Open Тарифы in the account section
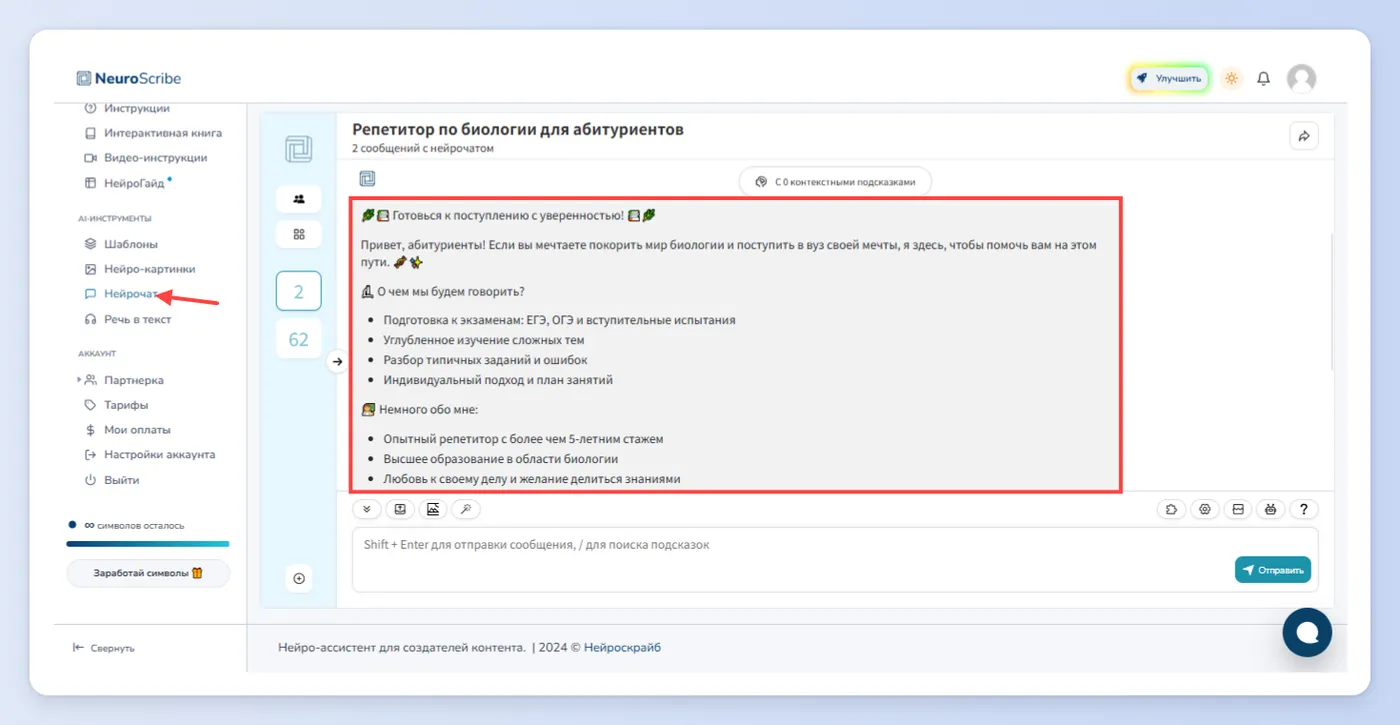This screenshot has height=725, width=1400. (x=117, y=405)
